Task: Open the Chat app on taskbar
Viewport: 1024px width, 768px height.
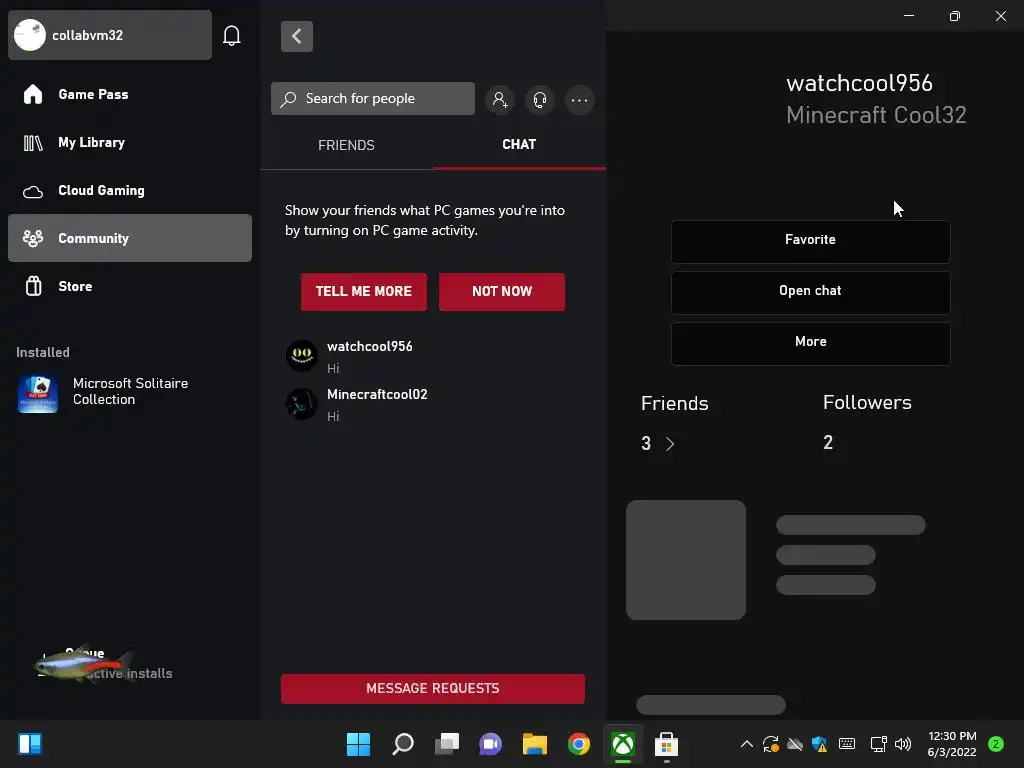Action: 490,744
